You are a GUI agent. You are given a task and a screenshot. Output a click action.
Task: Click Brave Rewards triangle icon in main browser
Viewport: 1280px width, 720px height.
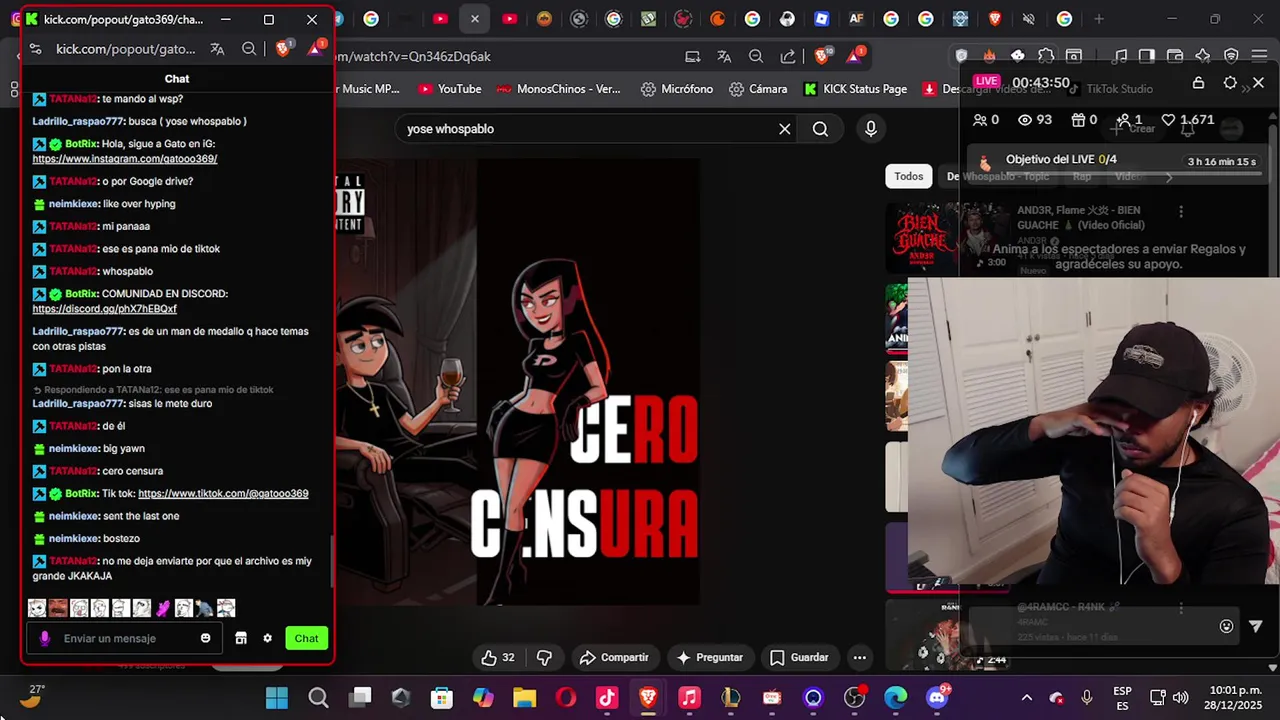855,57
